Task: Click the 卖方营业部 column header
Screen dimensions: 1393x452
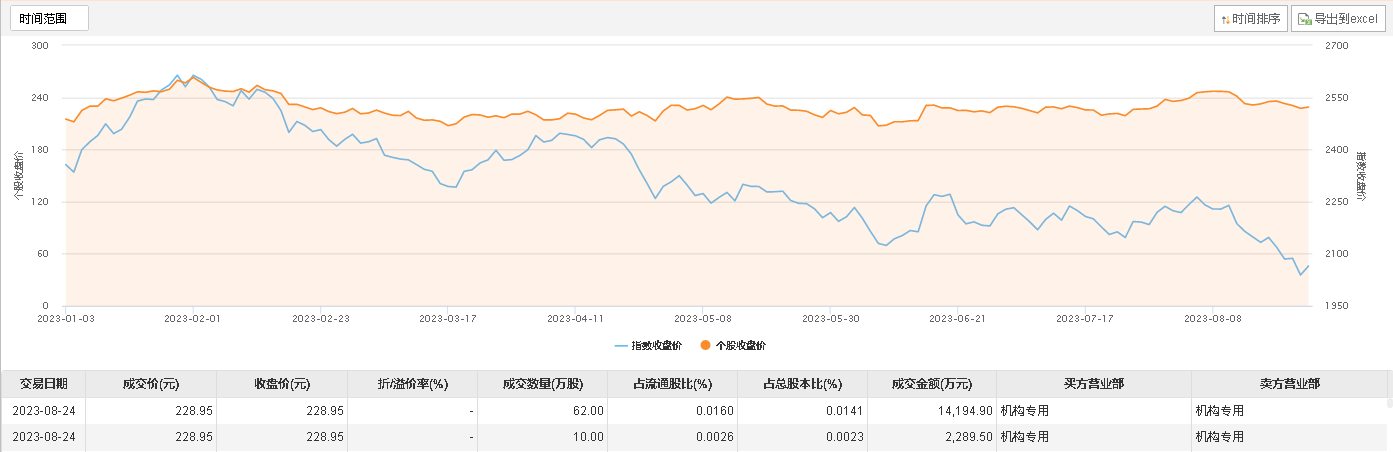Action: coord(1289,384)
